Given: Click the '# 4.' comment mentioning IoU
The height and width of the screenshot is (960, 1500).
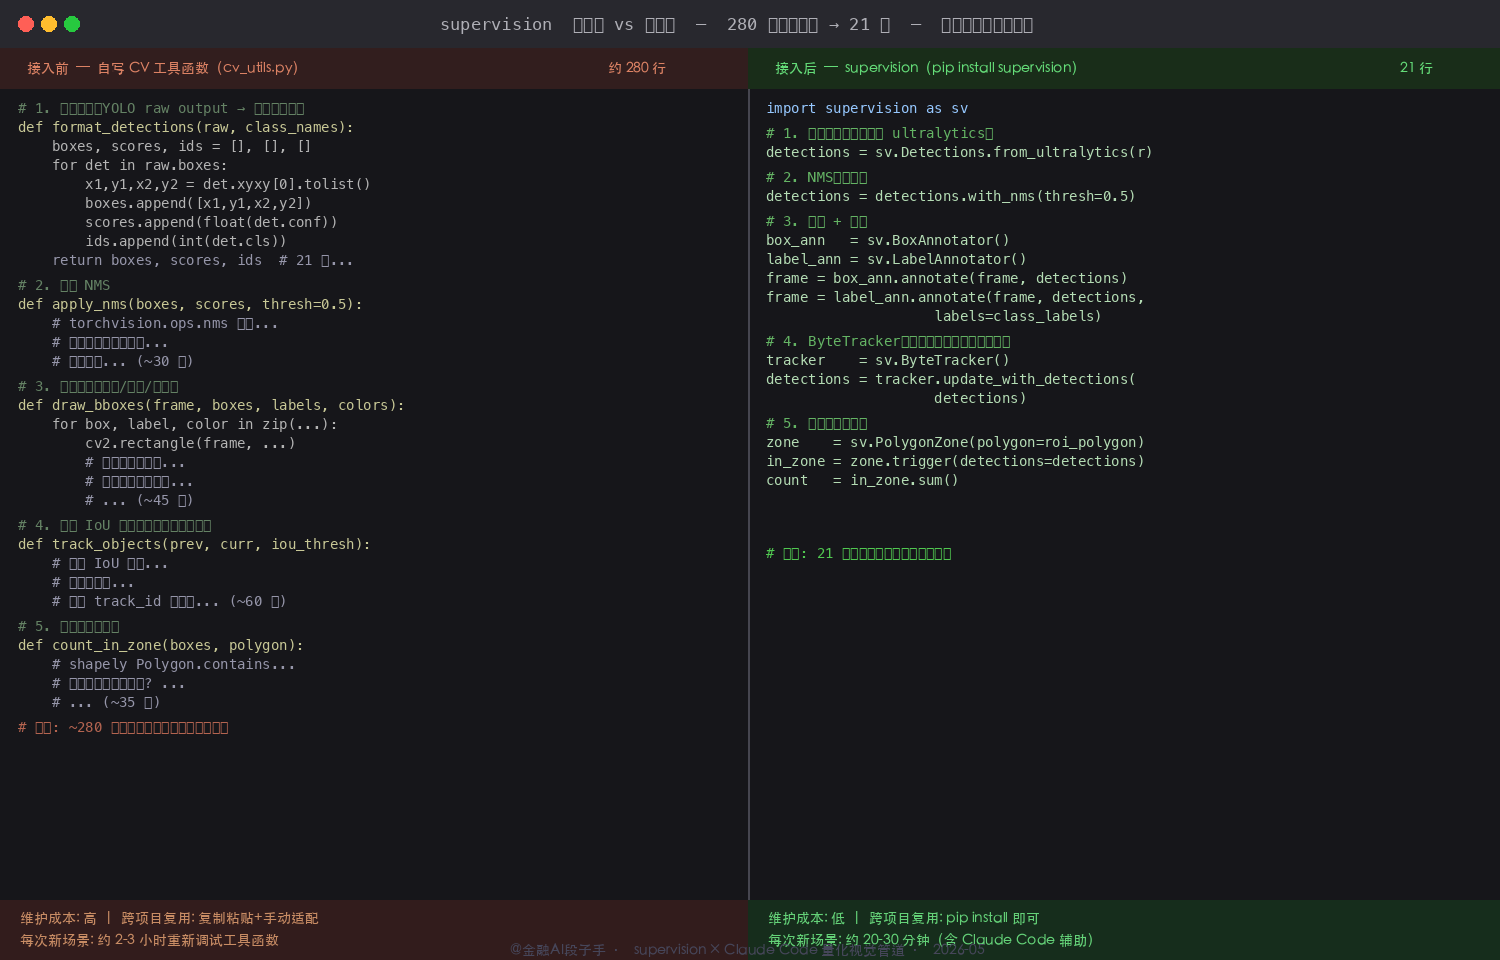Looking at the screenshot, I should pos(115,525).
